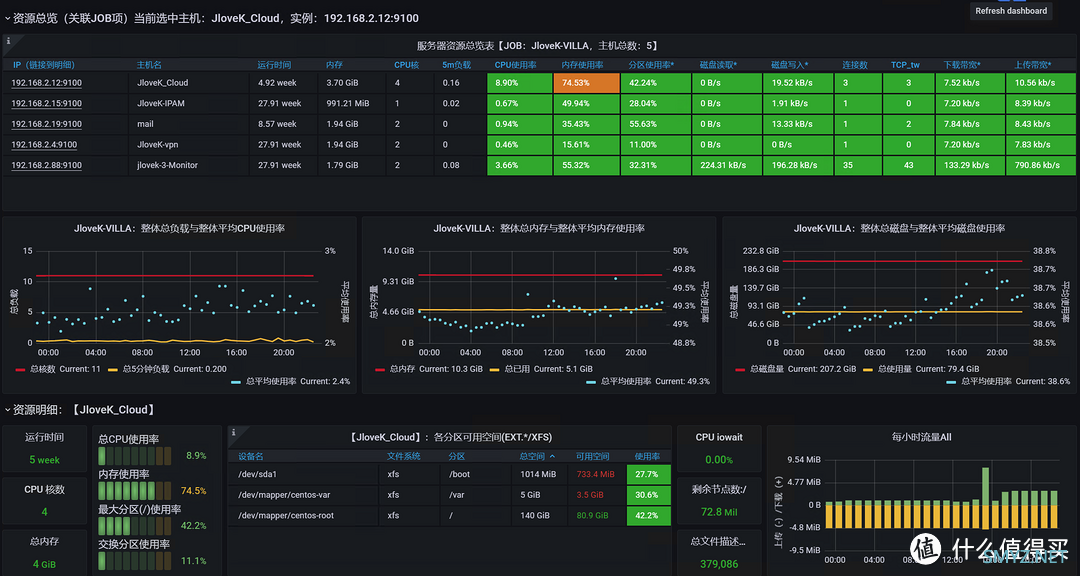This screenshot has height=576, width=1080.
Task: Sort table by 下载带宽* column
Action: point(962,65)
